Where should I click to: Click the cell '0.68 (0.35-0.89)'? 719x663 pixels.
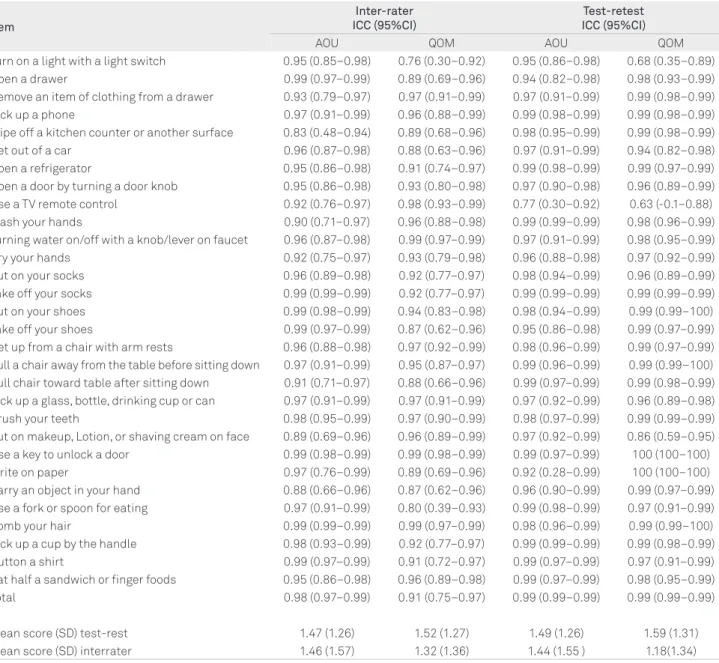[671, 61]
